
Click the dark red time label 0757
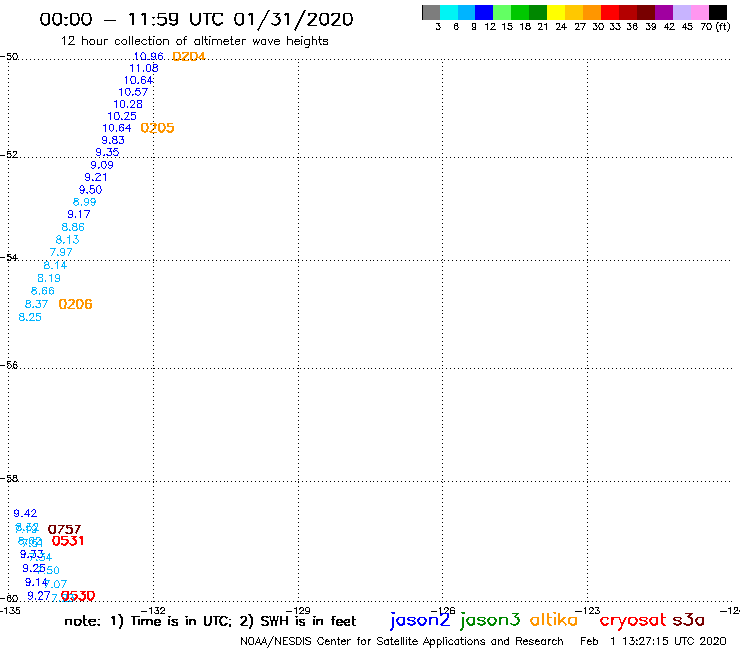click(64, 529)
